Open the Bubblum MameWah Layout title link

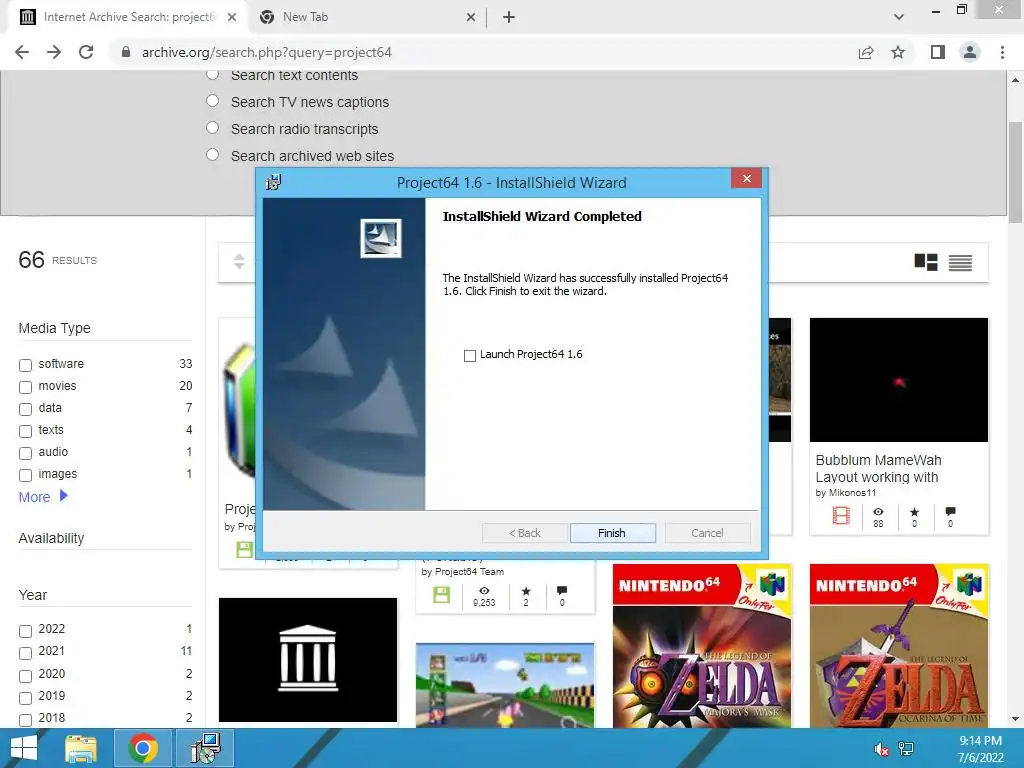point(878,469)
